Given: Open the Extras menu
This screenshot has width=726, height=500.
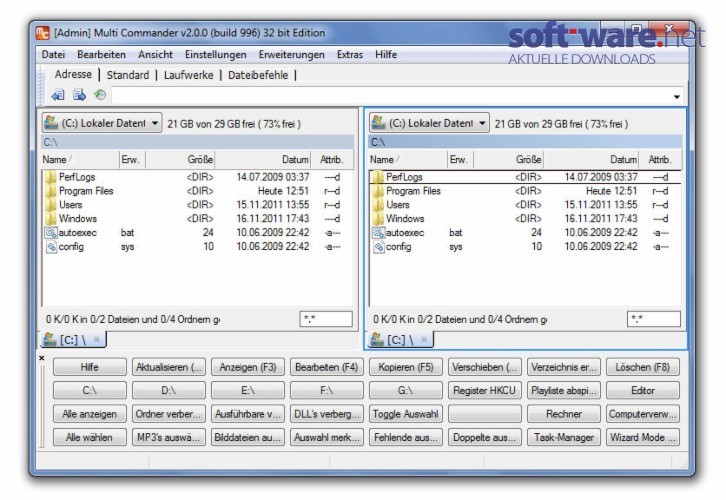Looking at the screenshot, I should point(350,55).
